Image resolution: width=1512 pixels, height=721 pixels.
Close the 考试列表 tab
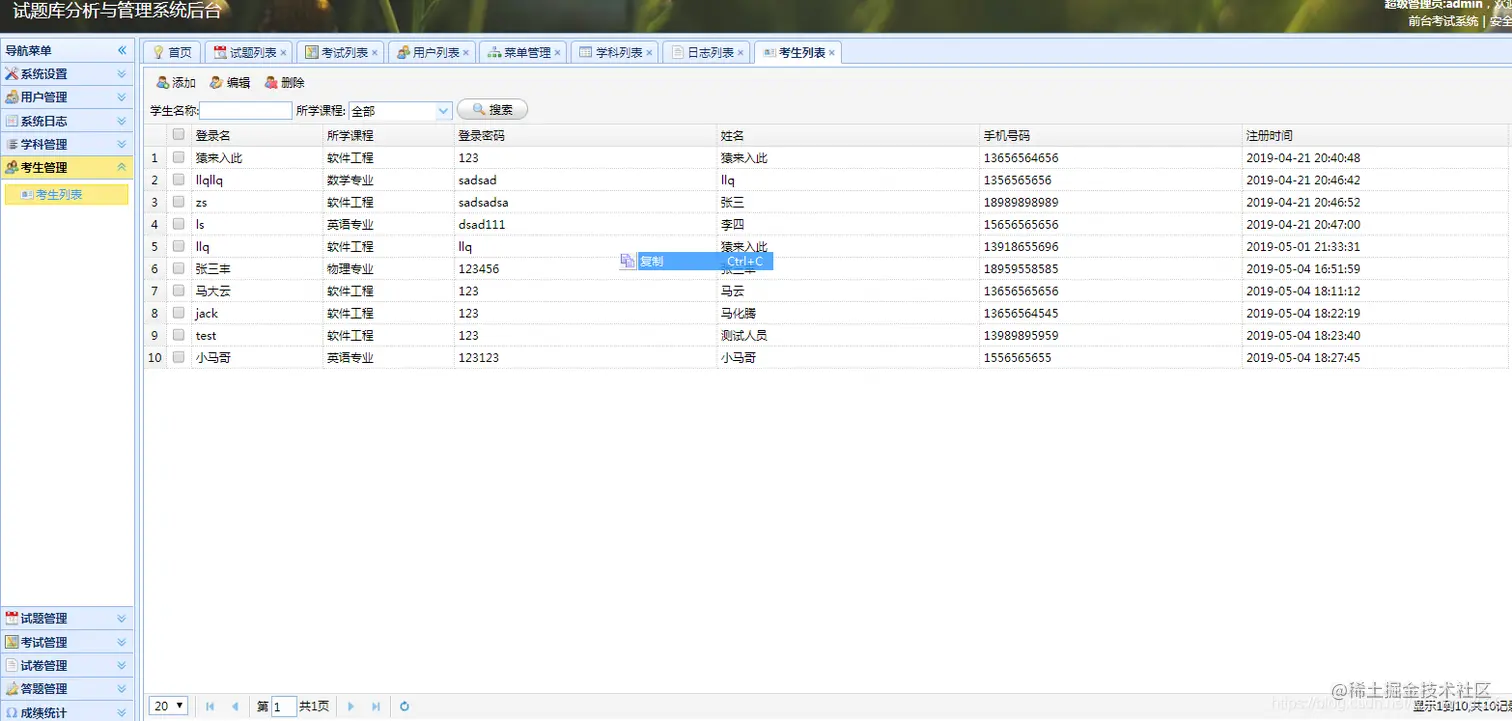pos(375,53)
